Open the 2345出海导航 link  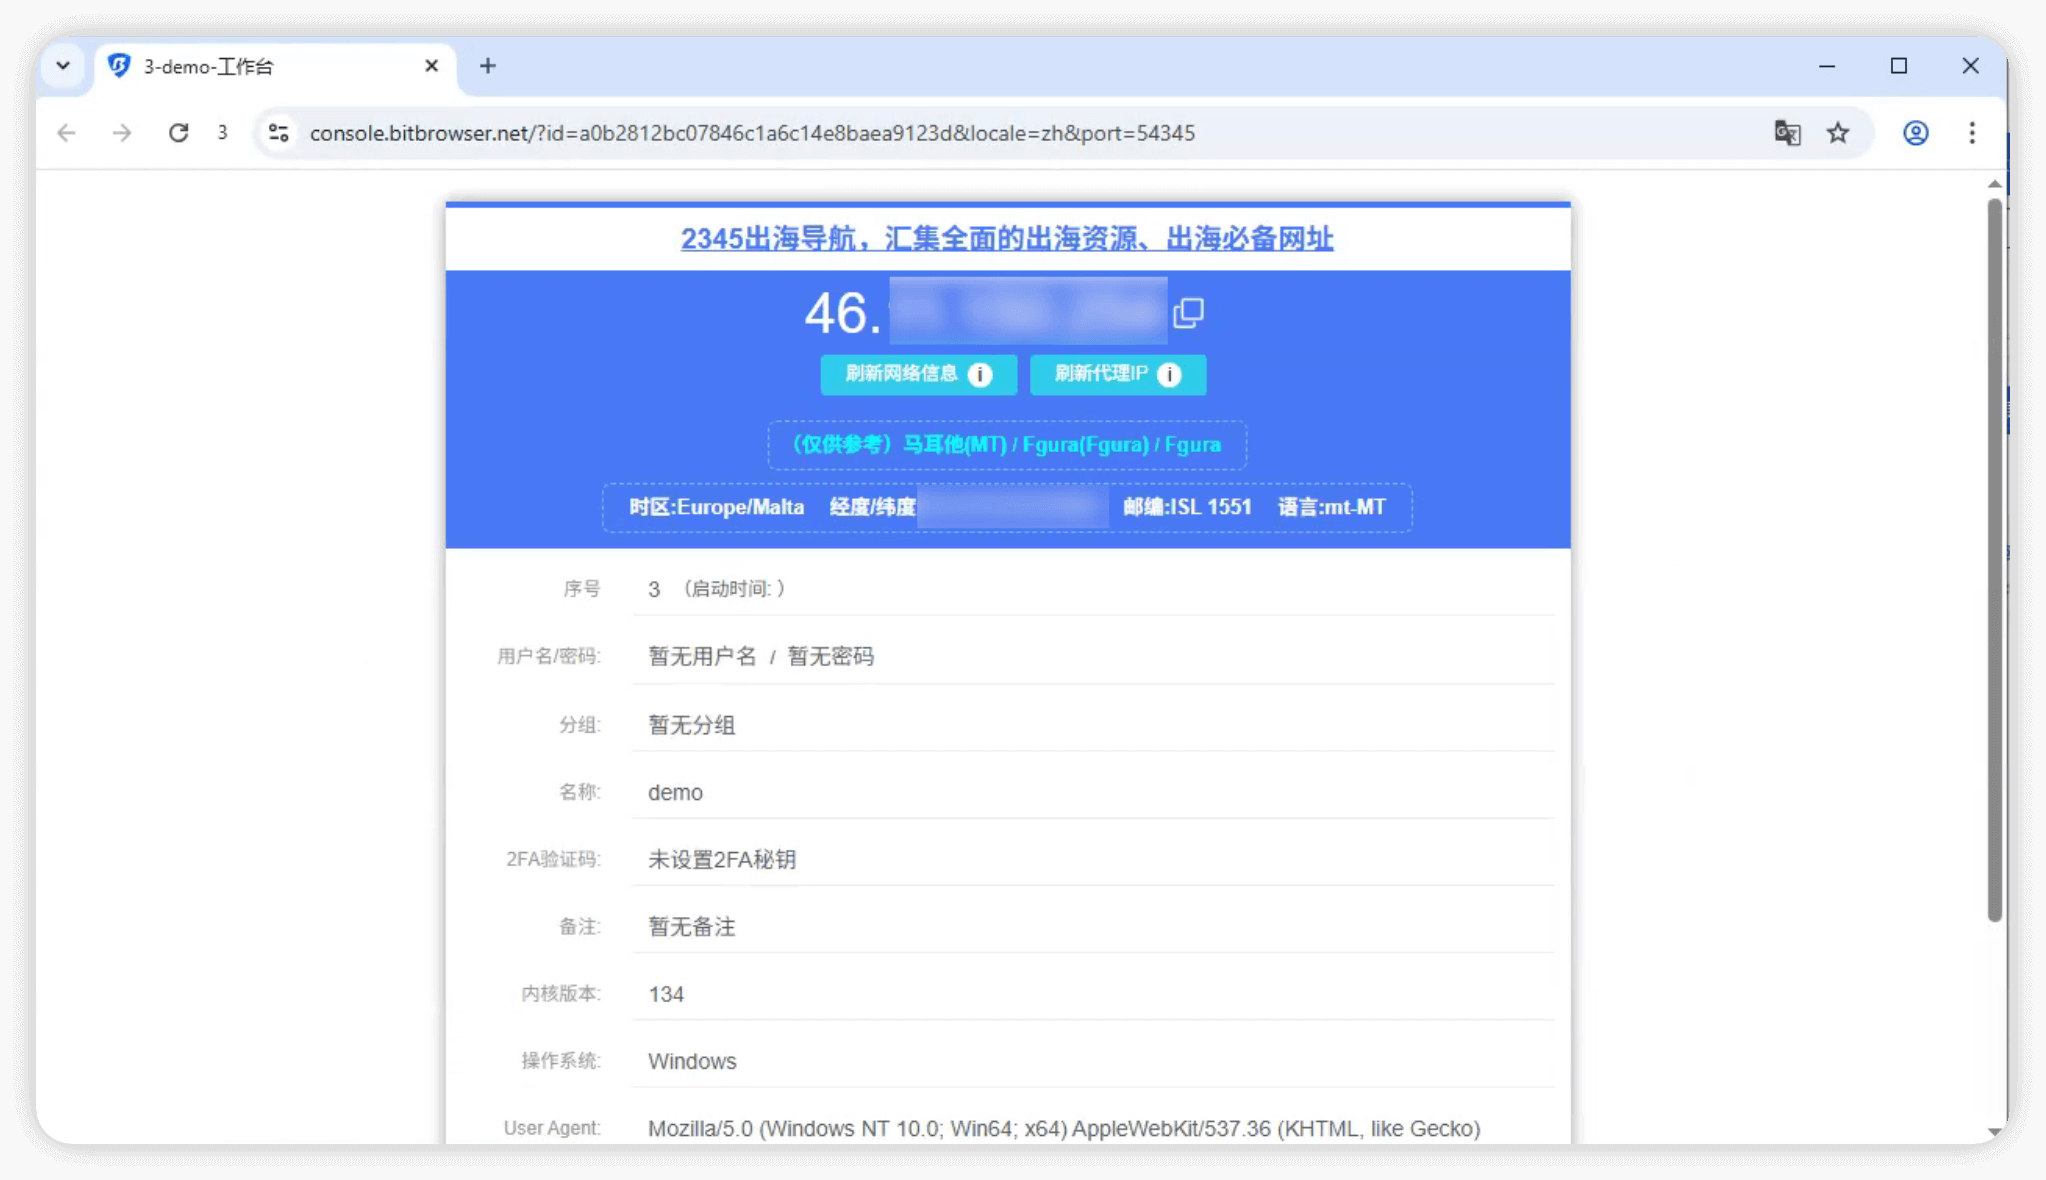pos(1007,239)
